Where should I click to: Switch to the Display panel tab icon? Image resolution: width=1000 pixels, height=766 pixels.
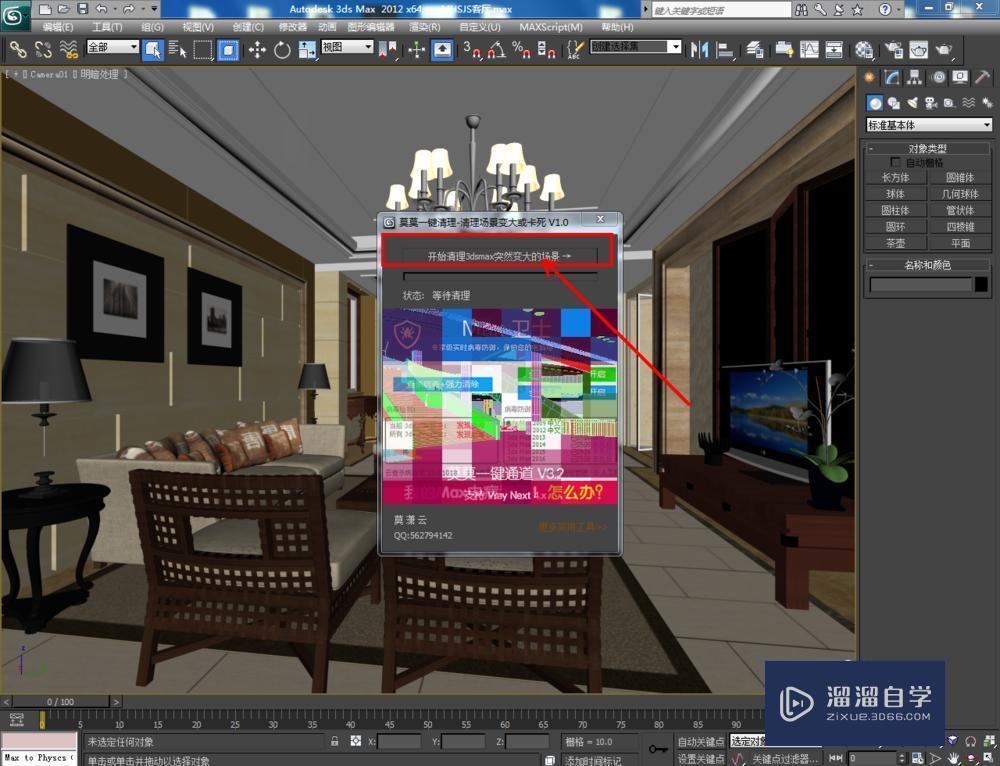pos(960,78)
